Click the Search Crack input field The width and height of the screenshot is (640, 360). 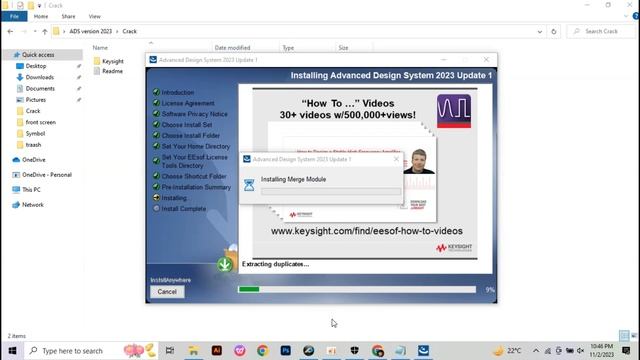point(602,31)
